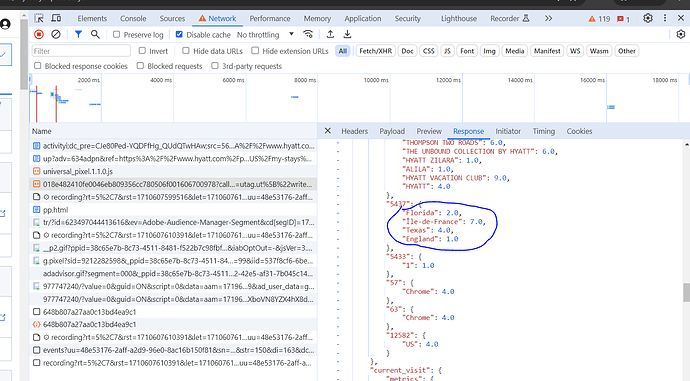Open DevTools settings gear at top

648,18
